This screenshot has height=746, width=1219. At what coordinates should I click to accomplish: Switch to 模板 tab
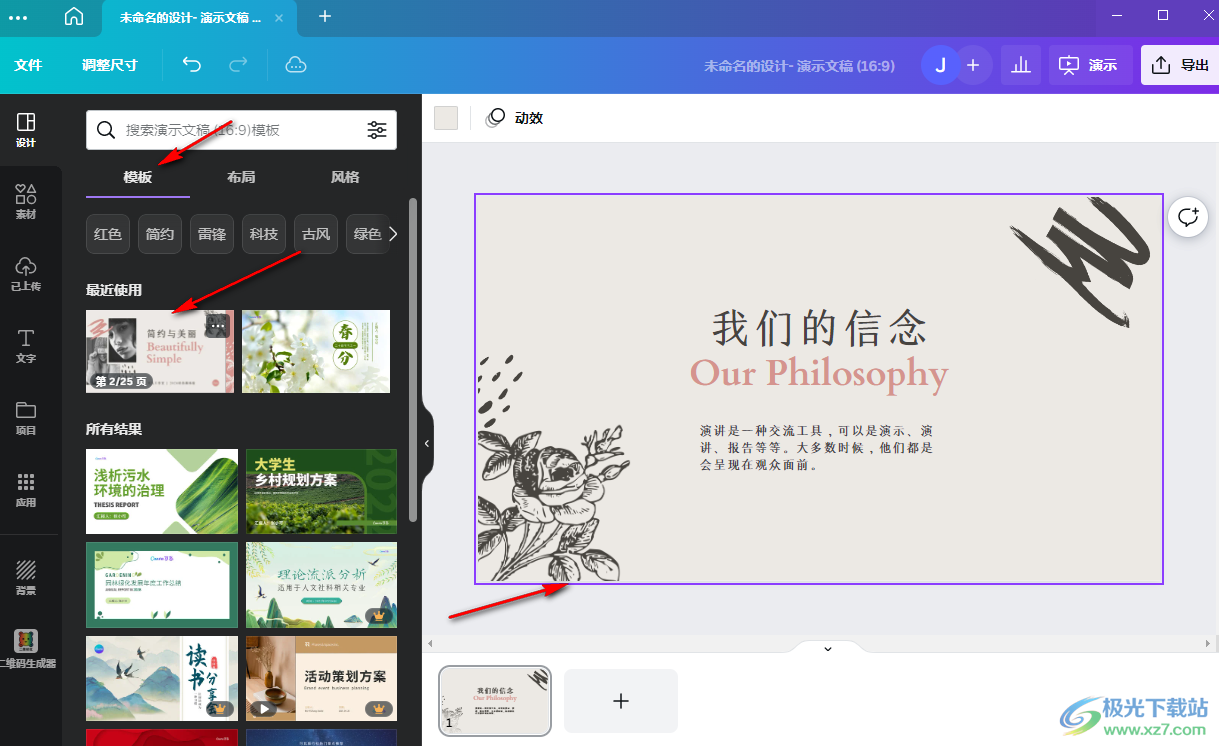(138, 177)
